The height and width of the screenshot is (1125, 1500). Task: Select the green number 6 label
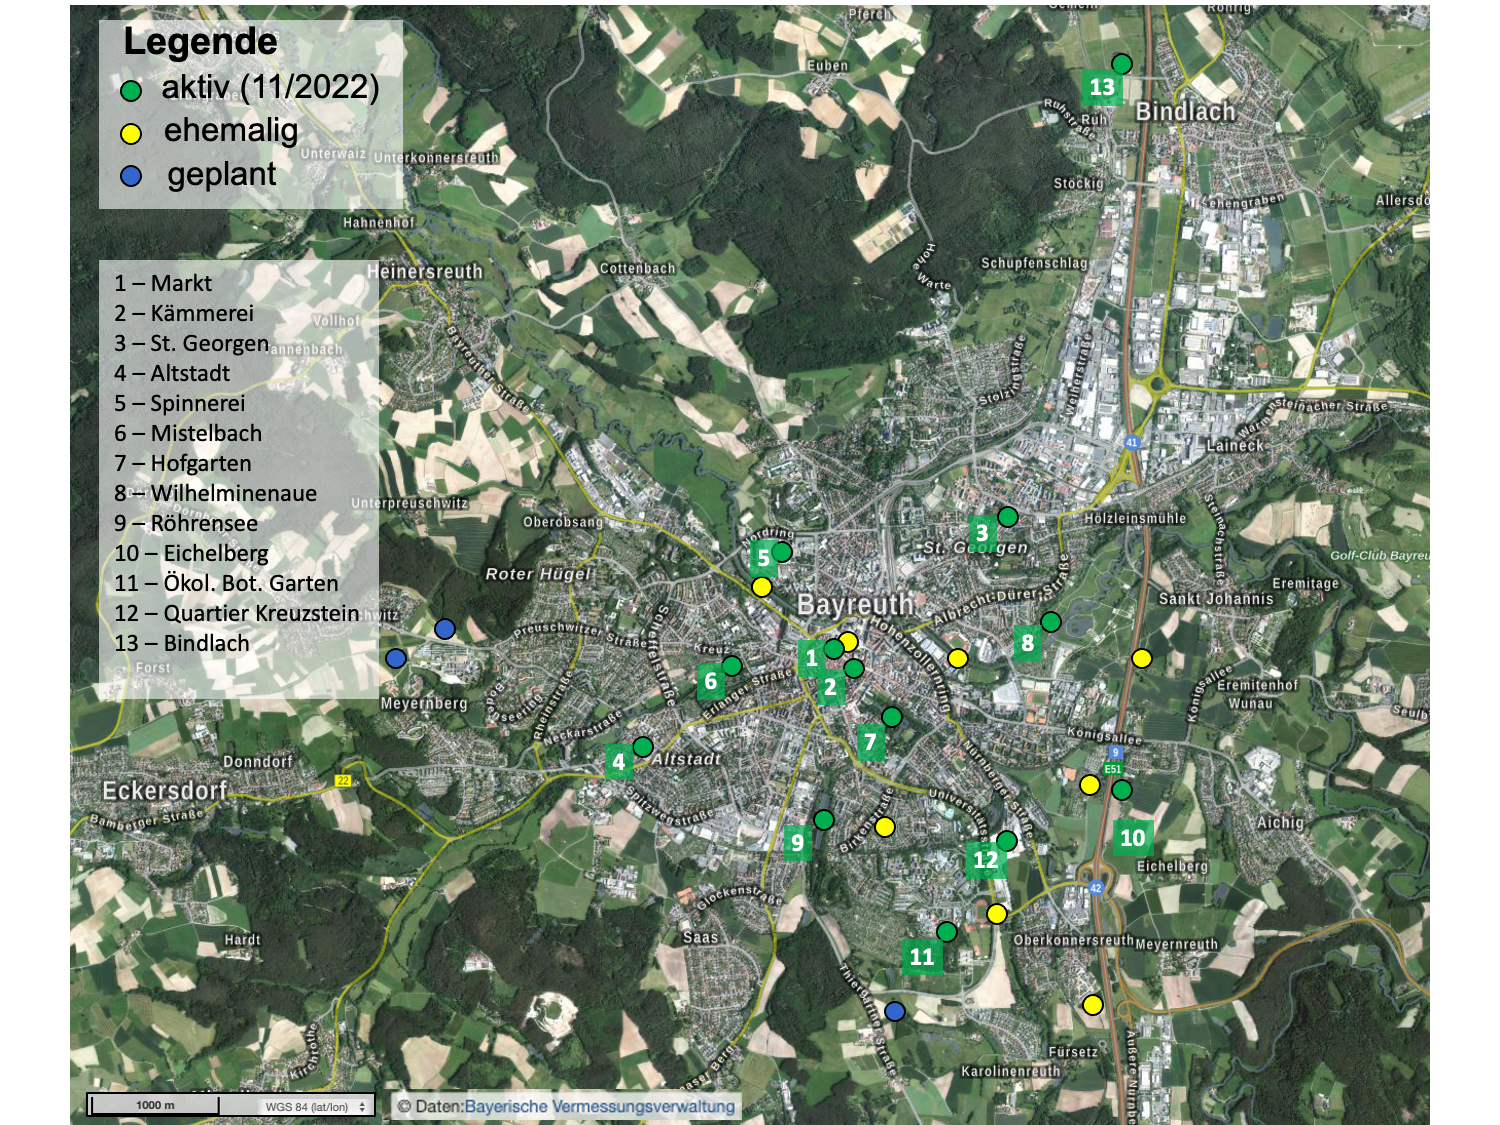[x=710, y=681]
